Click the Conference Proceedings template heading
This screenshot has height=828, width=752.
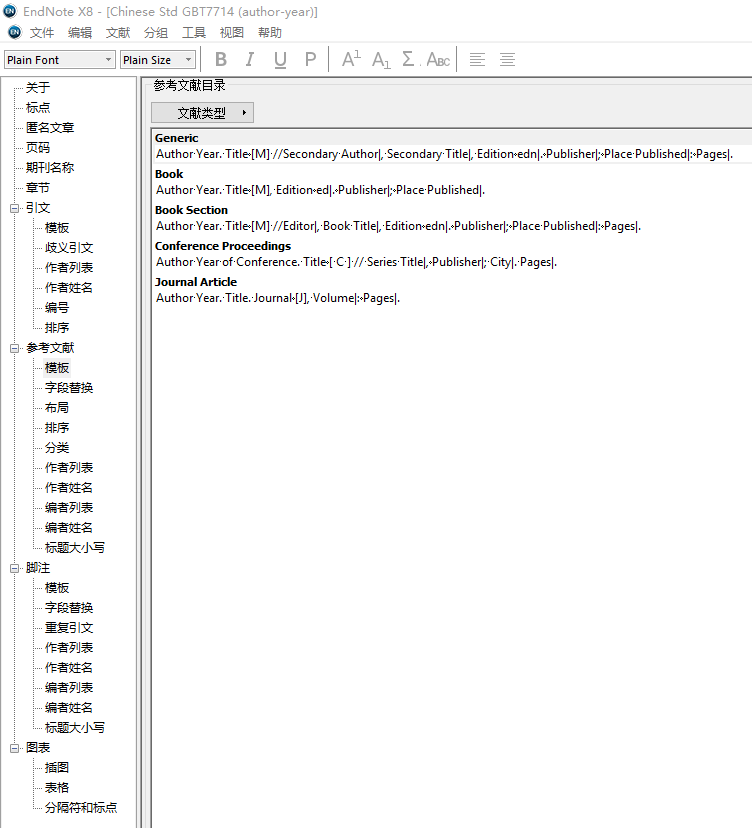(x=223, y=246)
